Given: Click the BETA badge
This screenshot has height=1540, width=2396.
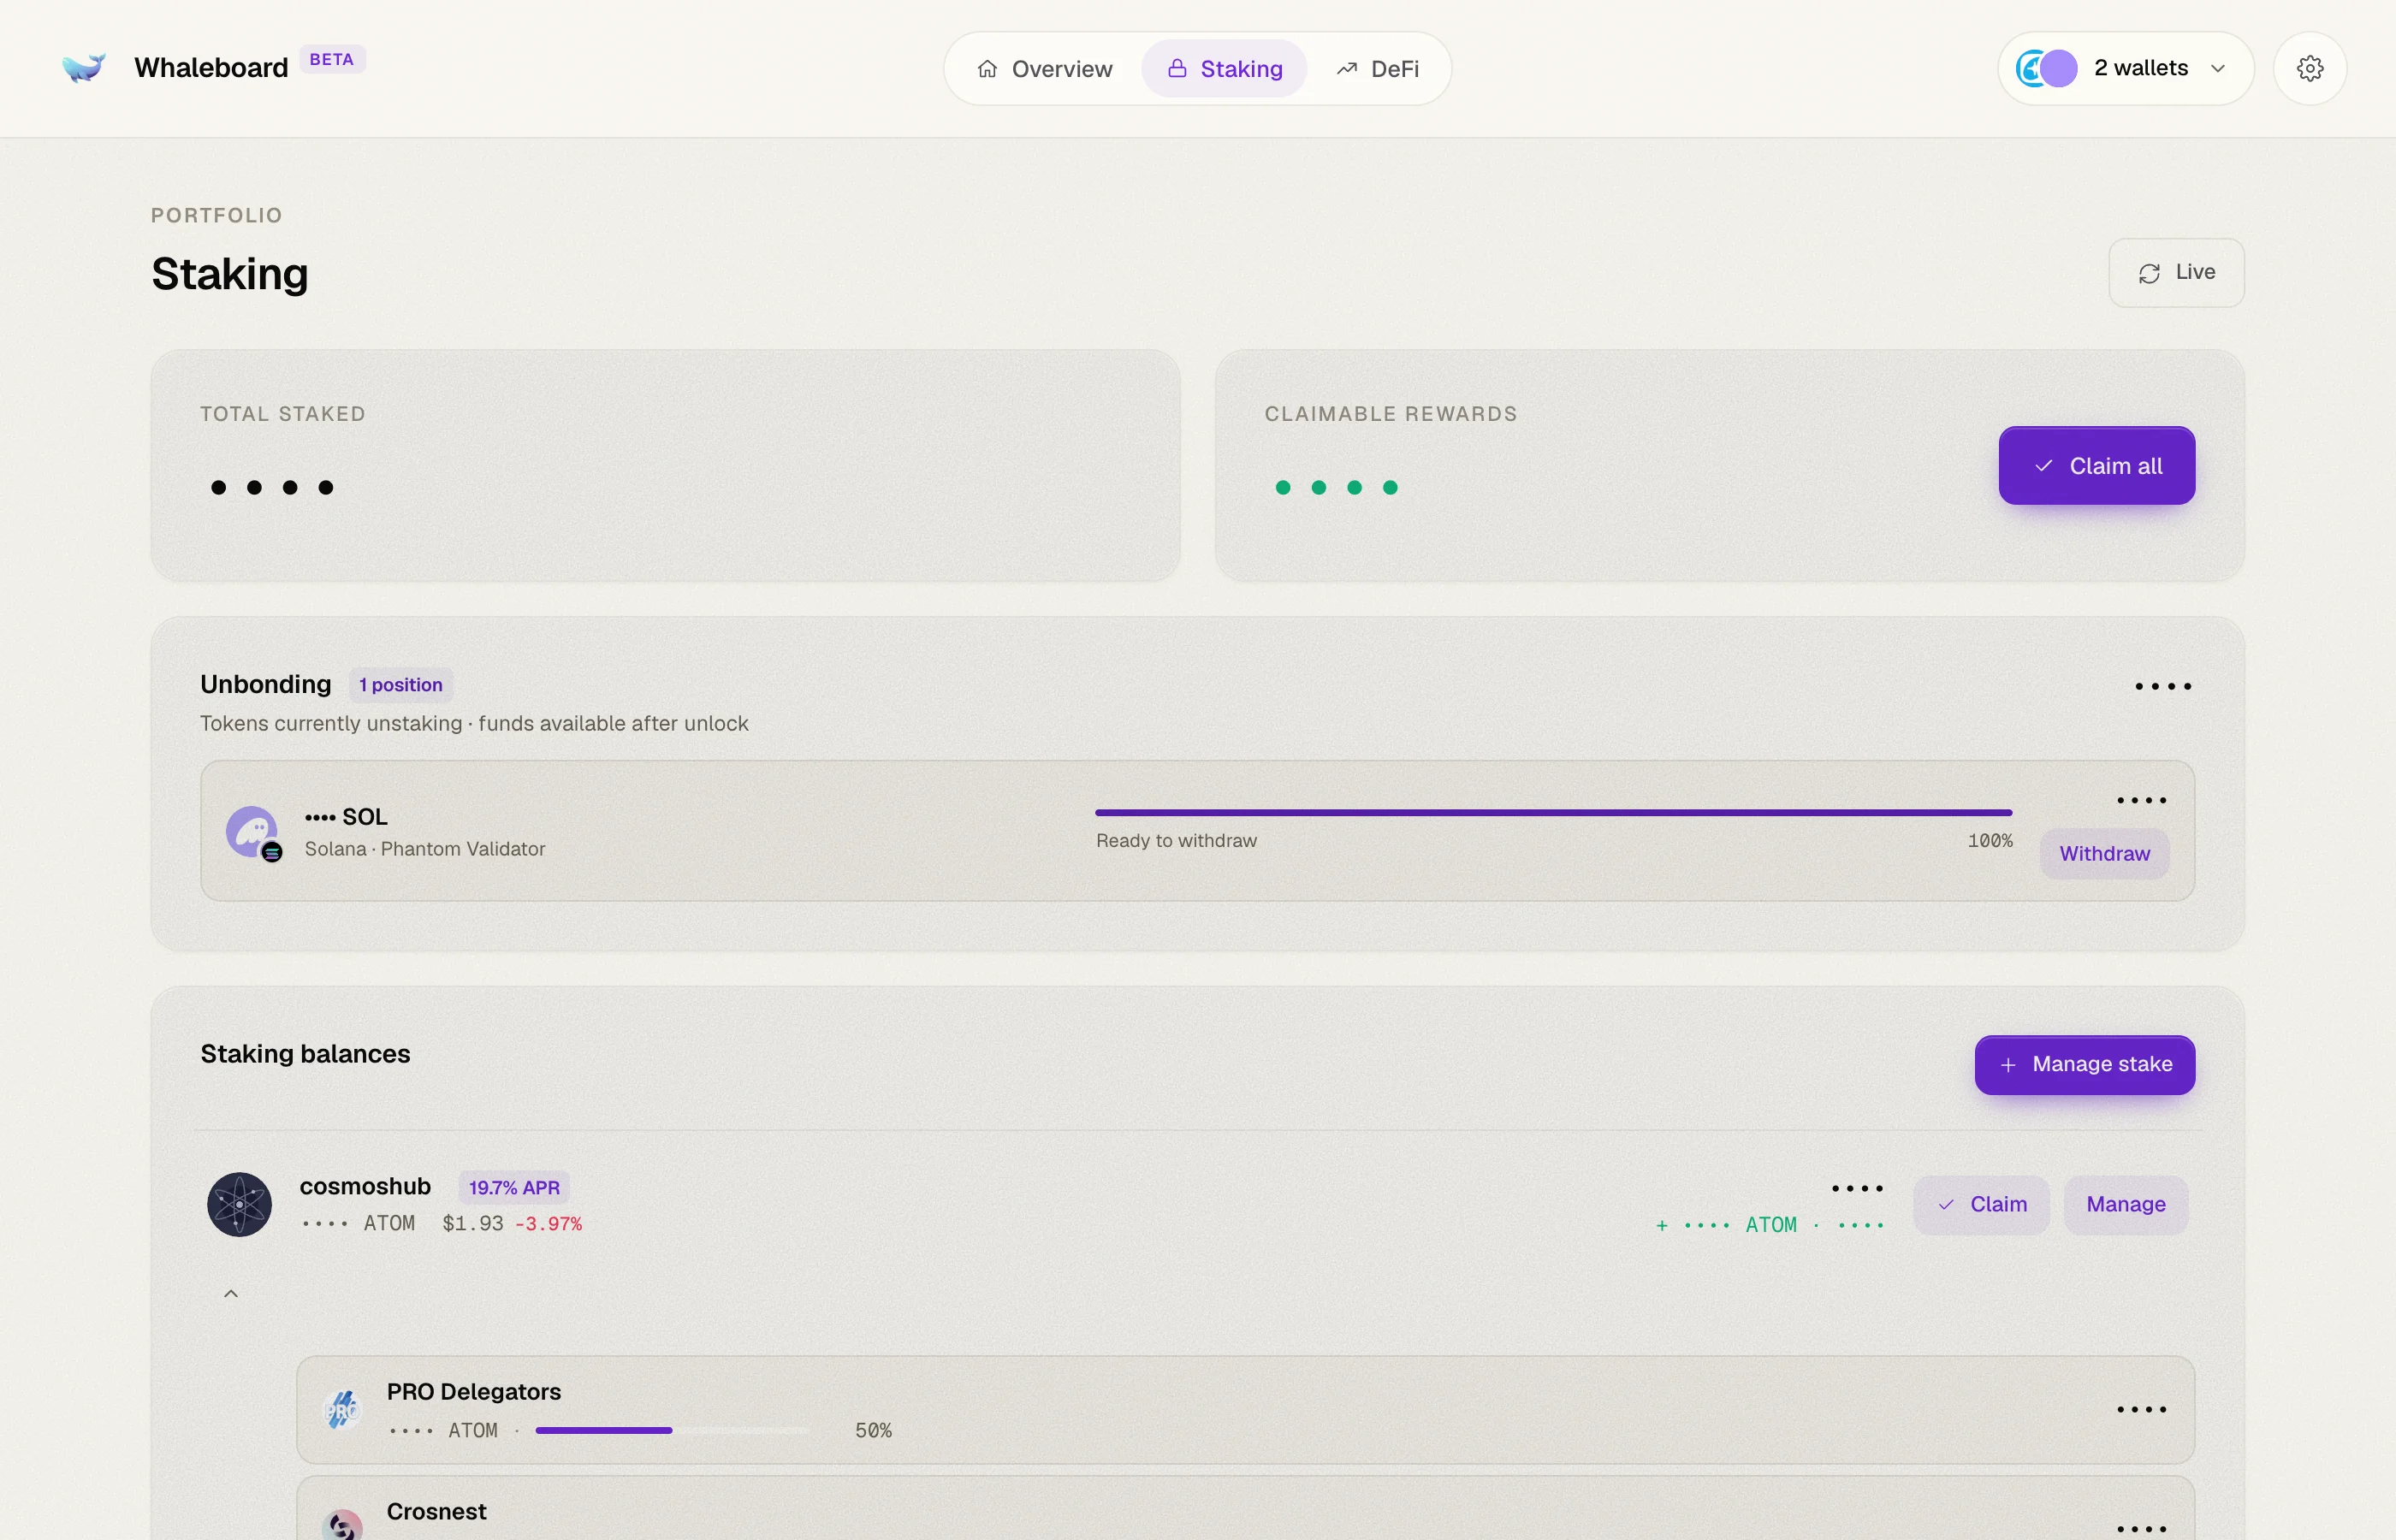Looking at the screenshot, I should (x=332, y=59).
